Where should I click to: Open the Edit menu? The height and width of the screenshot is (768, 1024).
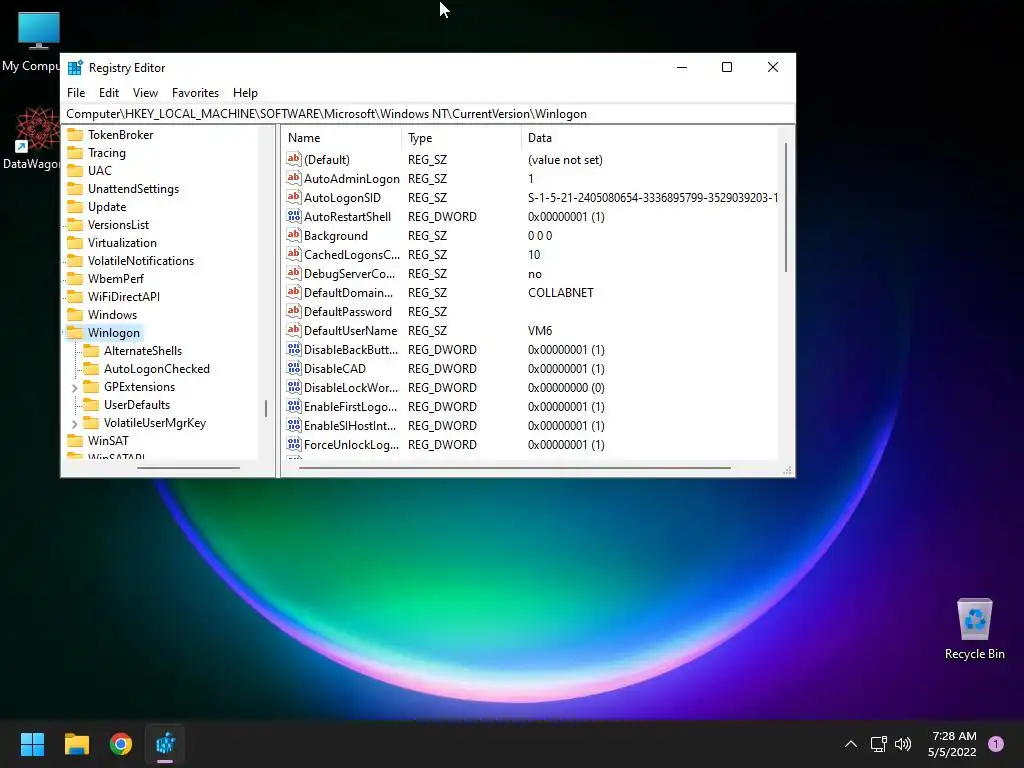point(108,93)
